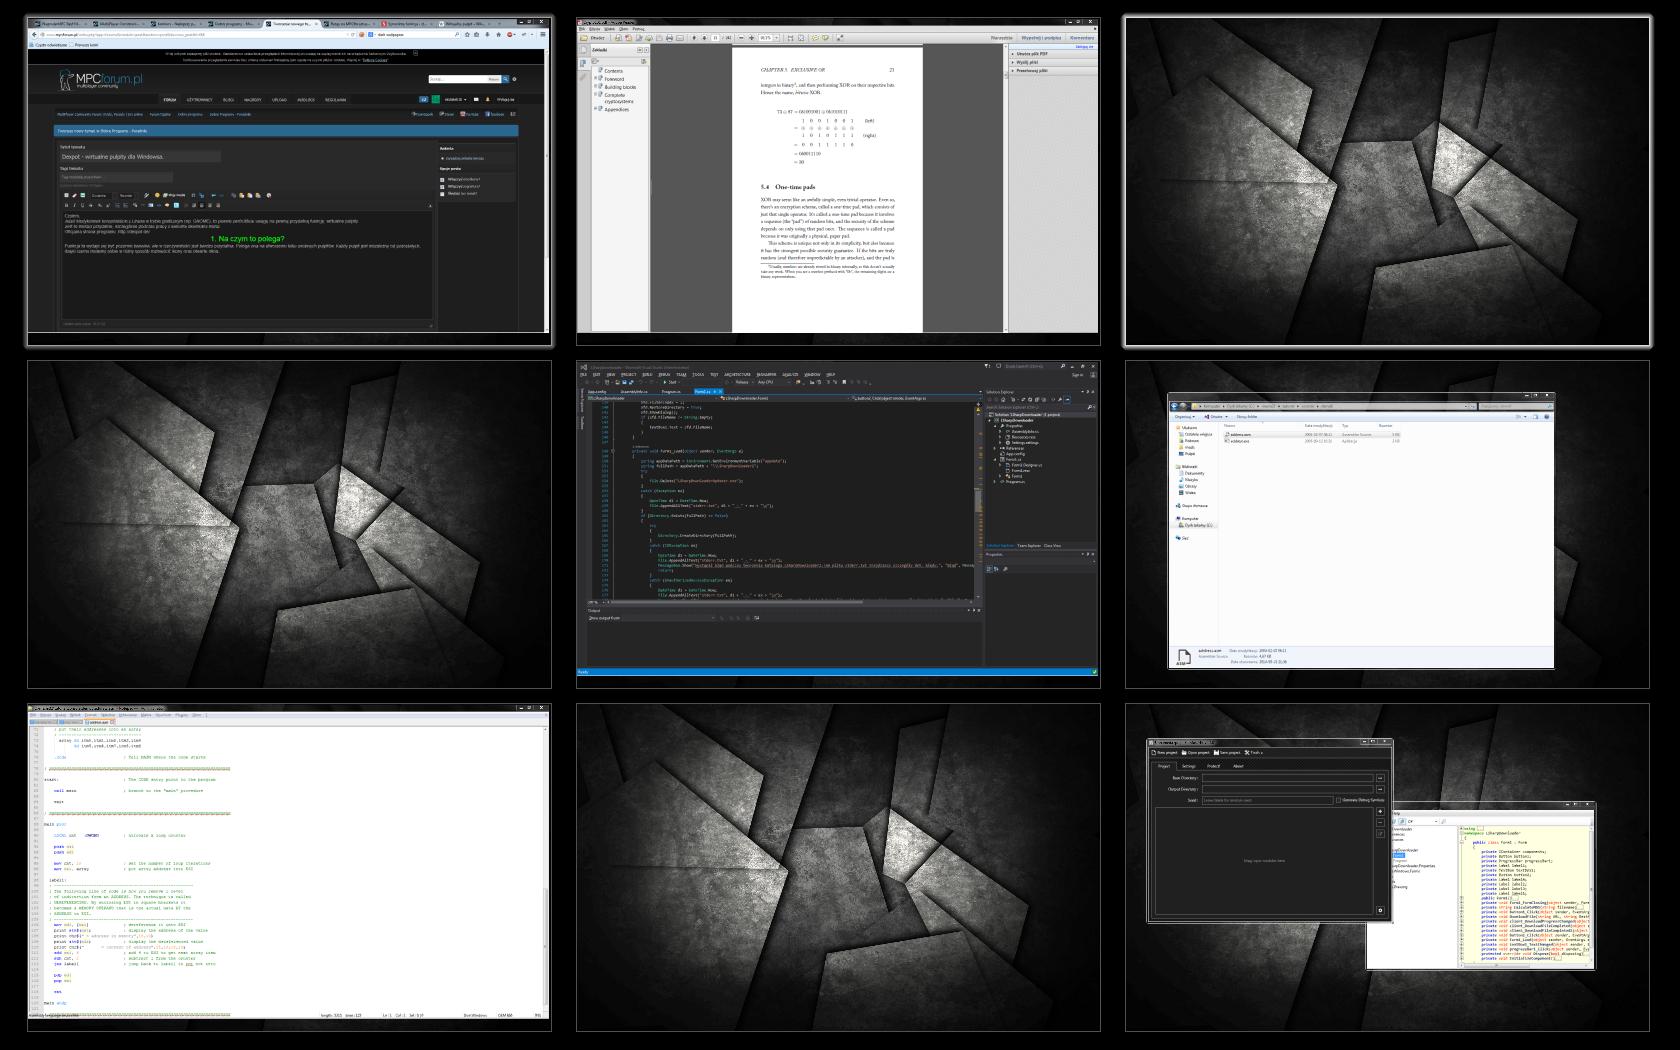Zoom in with the plus icon in PDF reader
Screen dimensions: 1680x1050
(751, 38)
